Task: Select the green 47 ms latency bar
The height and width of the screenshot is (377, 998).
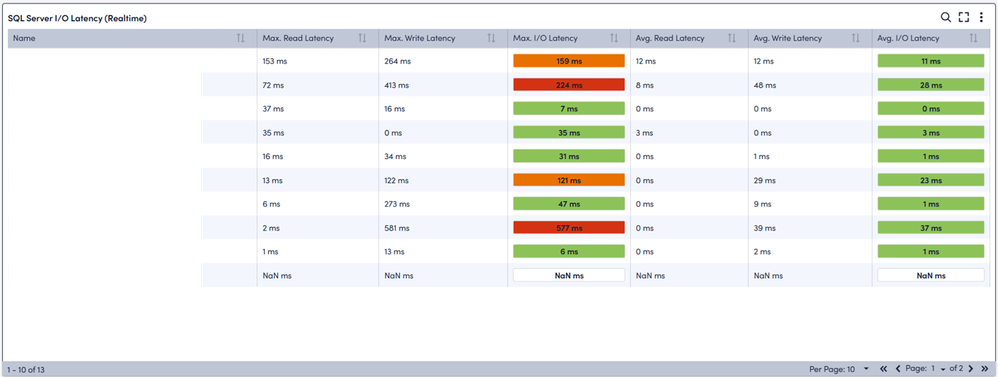Action: coord(568,204)
